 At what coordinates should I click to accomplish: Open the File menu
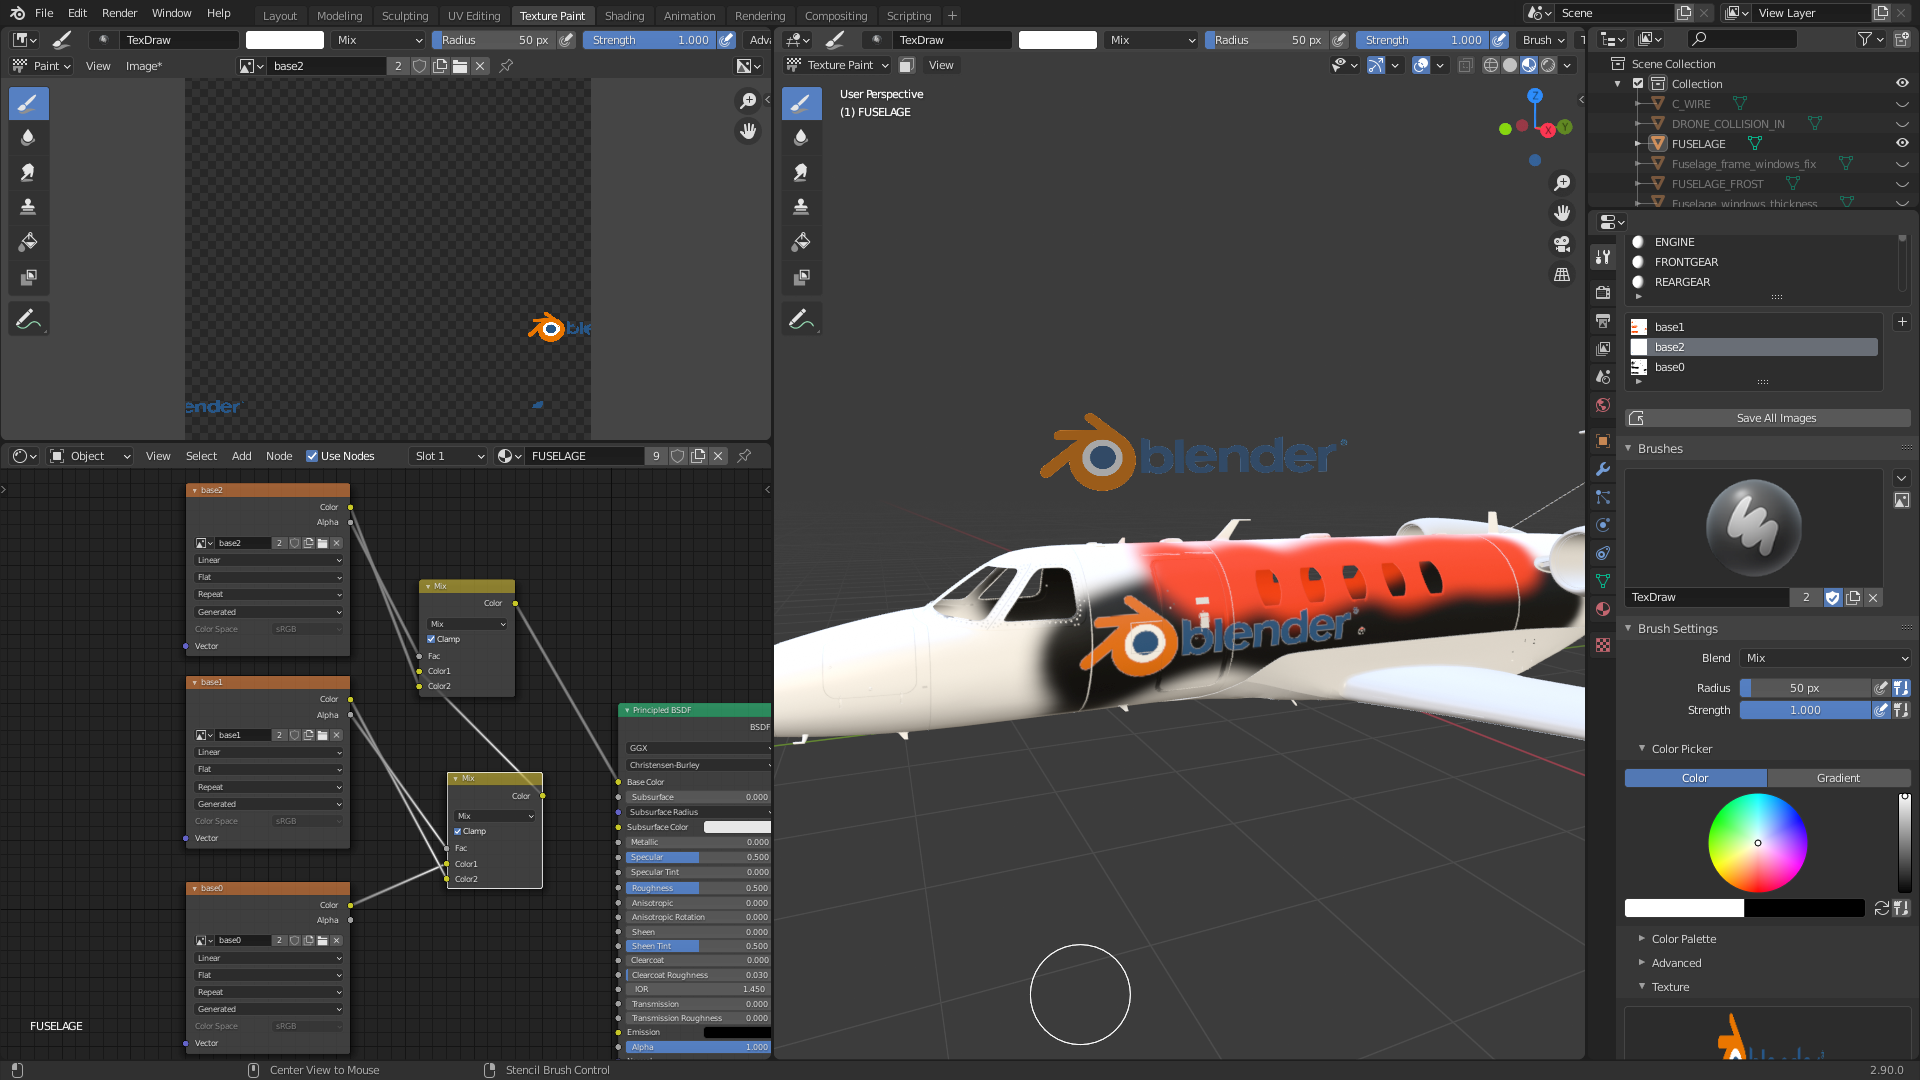[x=44, y=13]
